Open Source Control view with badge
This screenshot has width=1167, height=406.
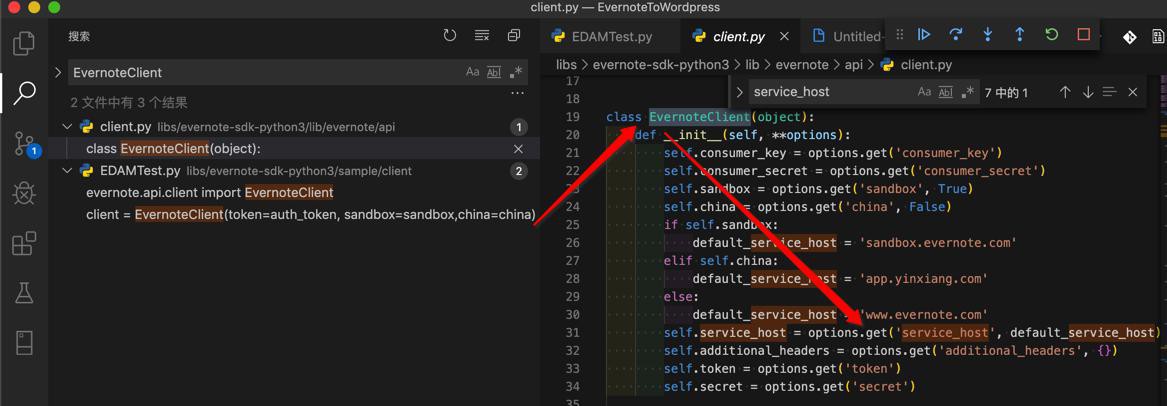tap(26, 144)
